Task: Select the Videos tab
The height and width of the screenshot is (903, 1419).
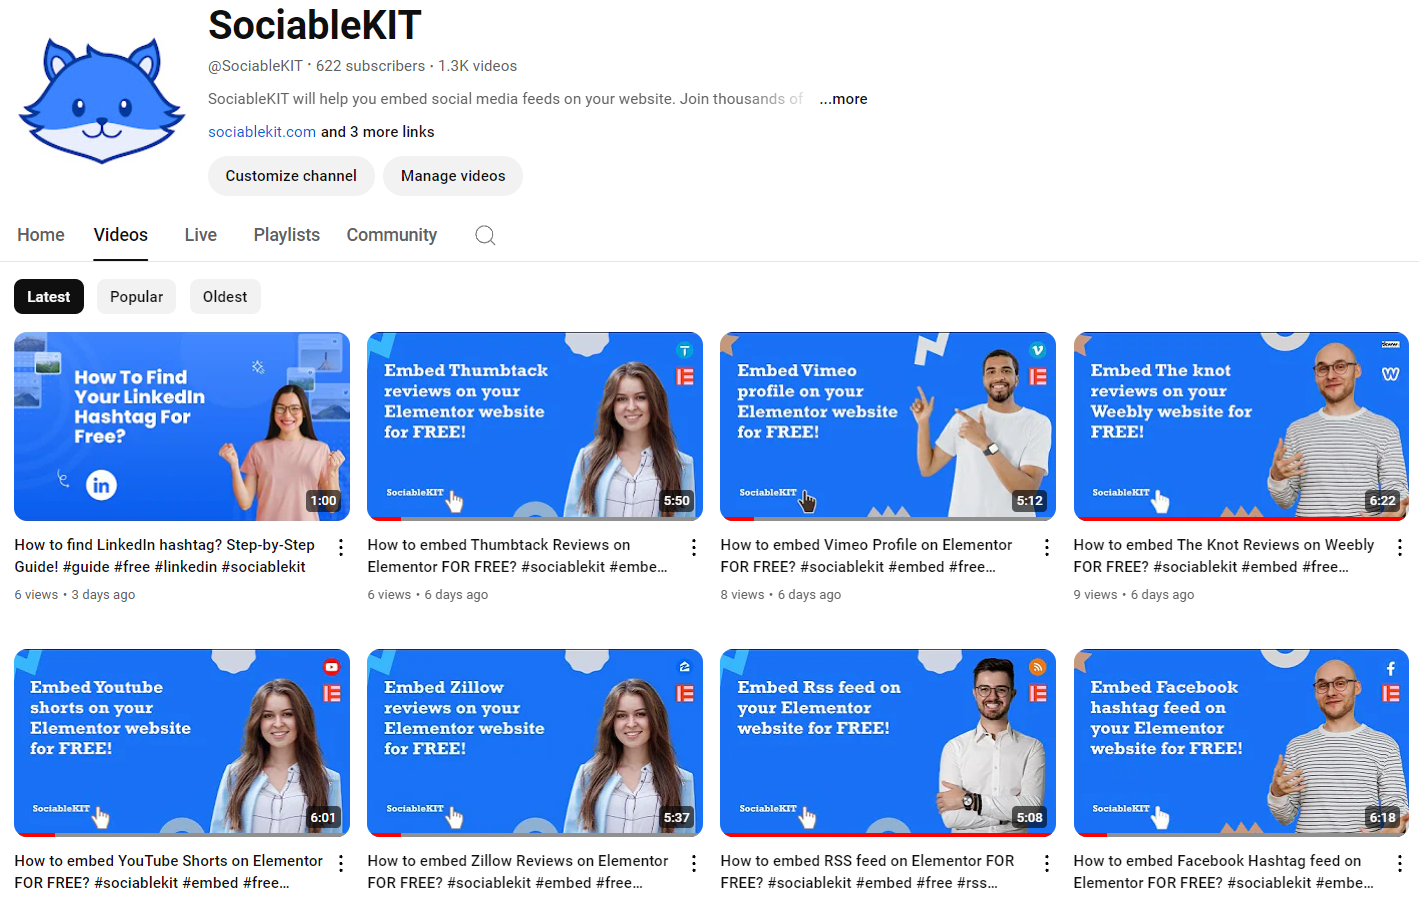Action: (121, 235)
